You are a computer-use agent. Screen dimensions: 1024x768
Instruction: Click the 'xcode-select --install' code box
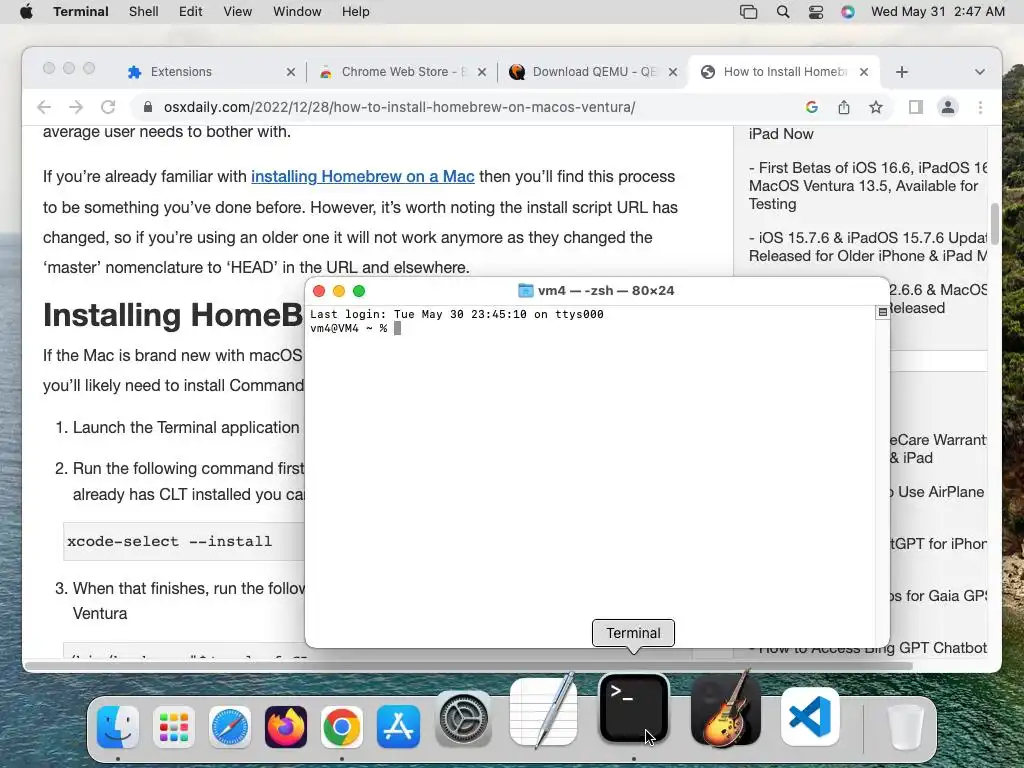(184, 541)
